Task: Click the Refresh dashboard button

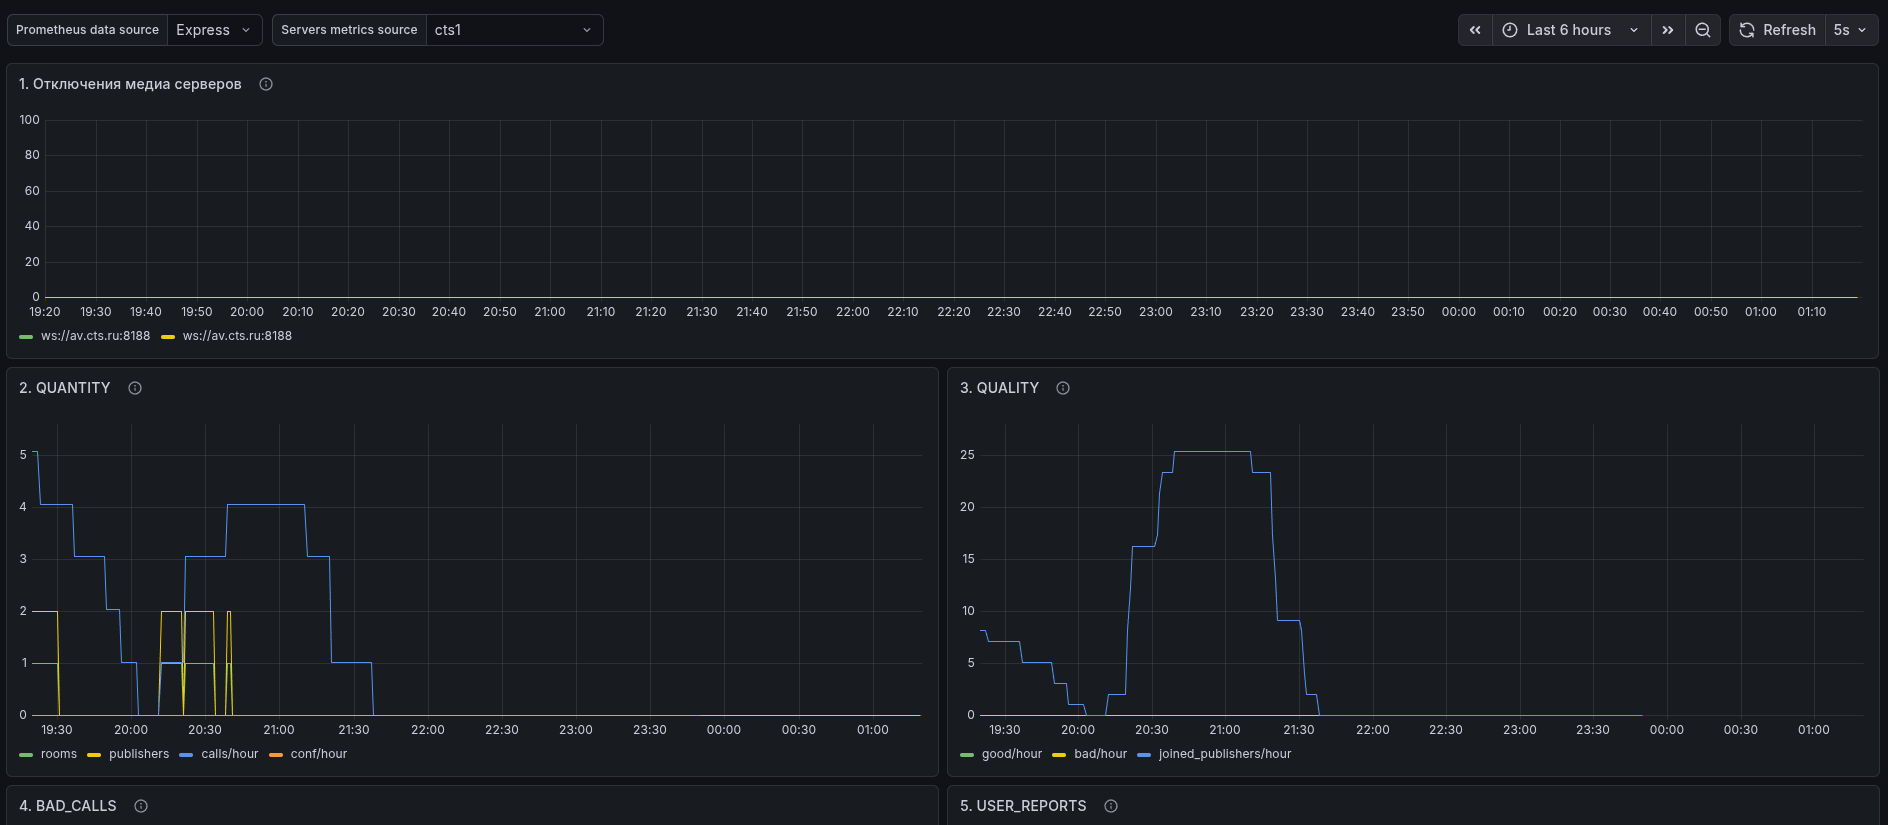Action: (x=1778, y=30)
